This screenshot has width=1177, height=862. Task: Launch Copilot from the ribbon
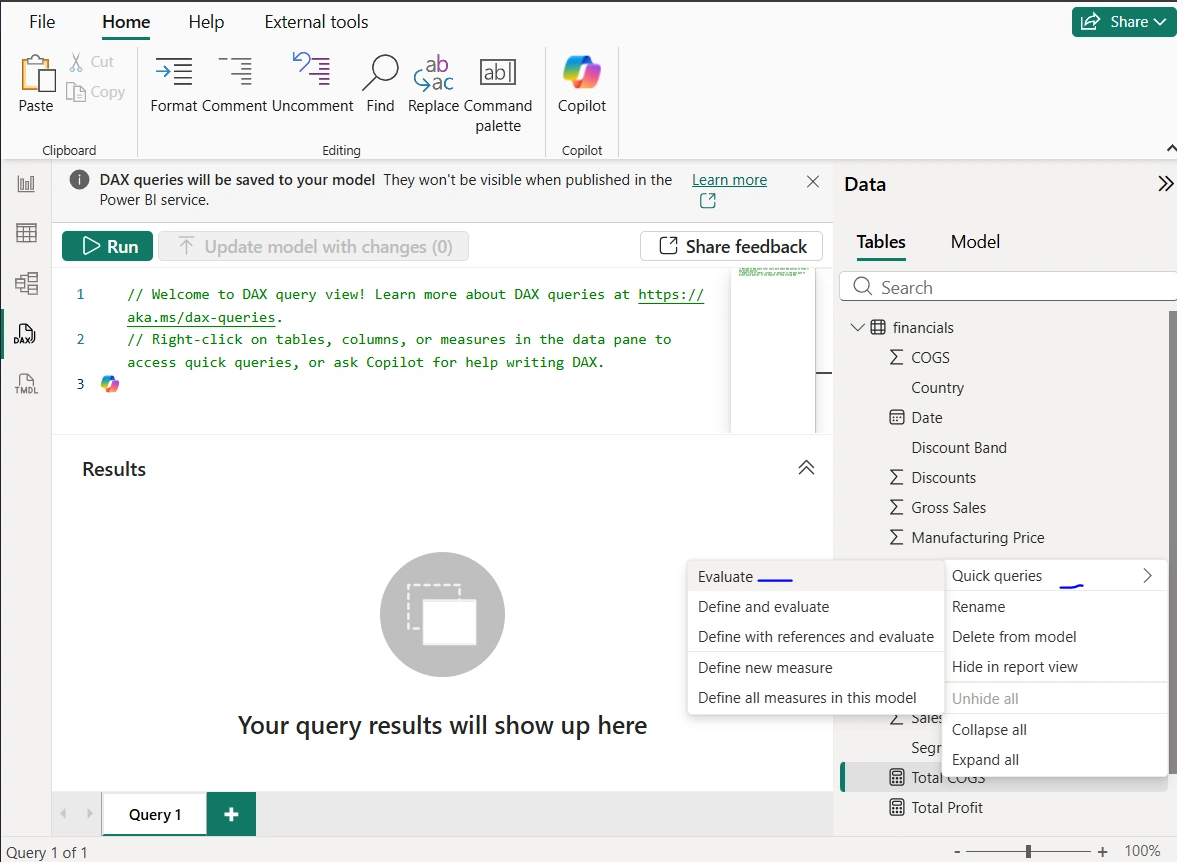(582, 72)
